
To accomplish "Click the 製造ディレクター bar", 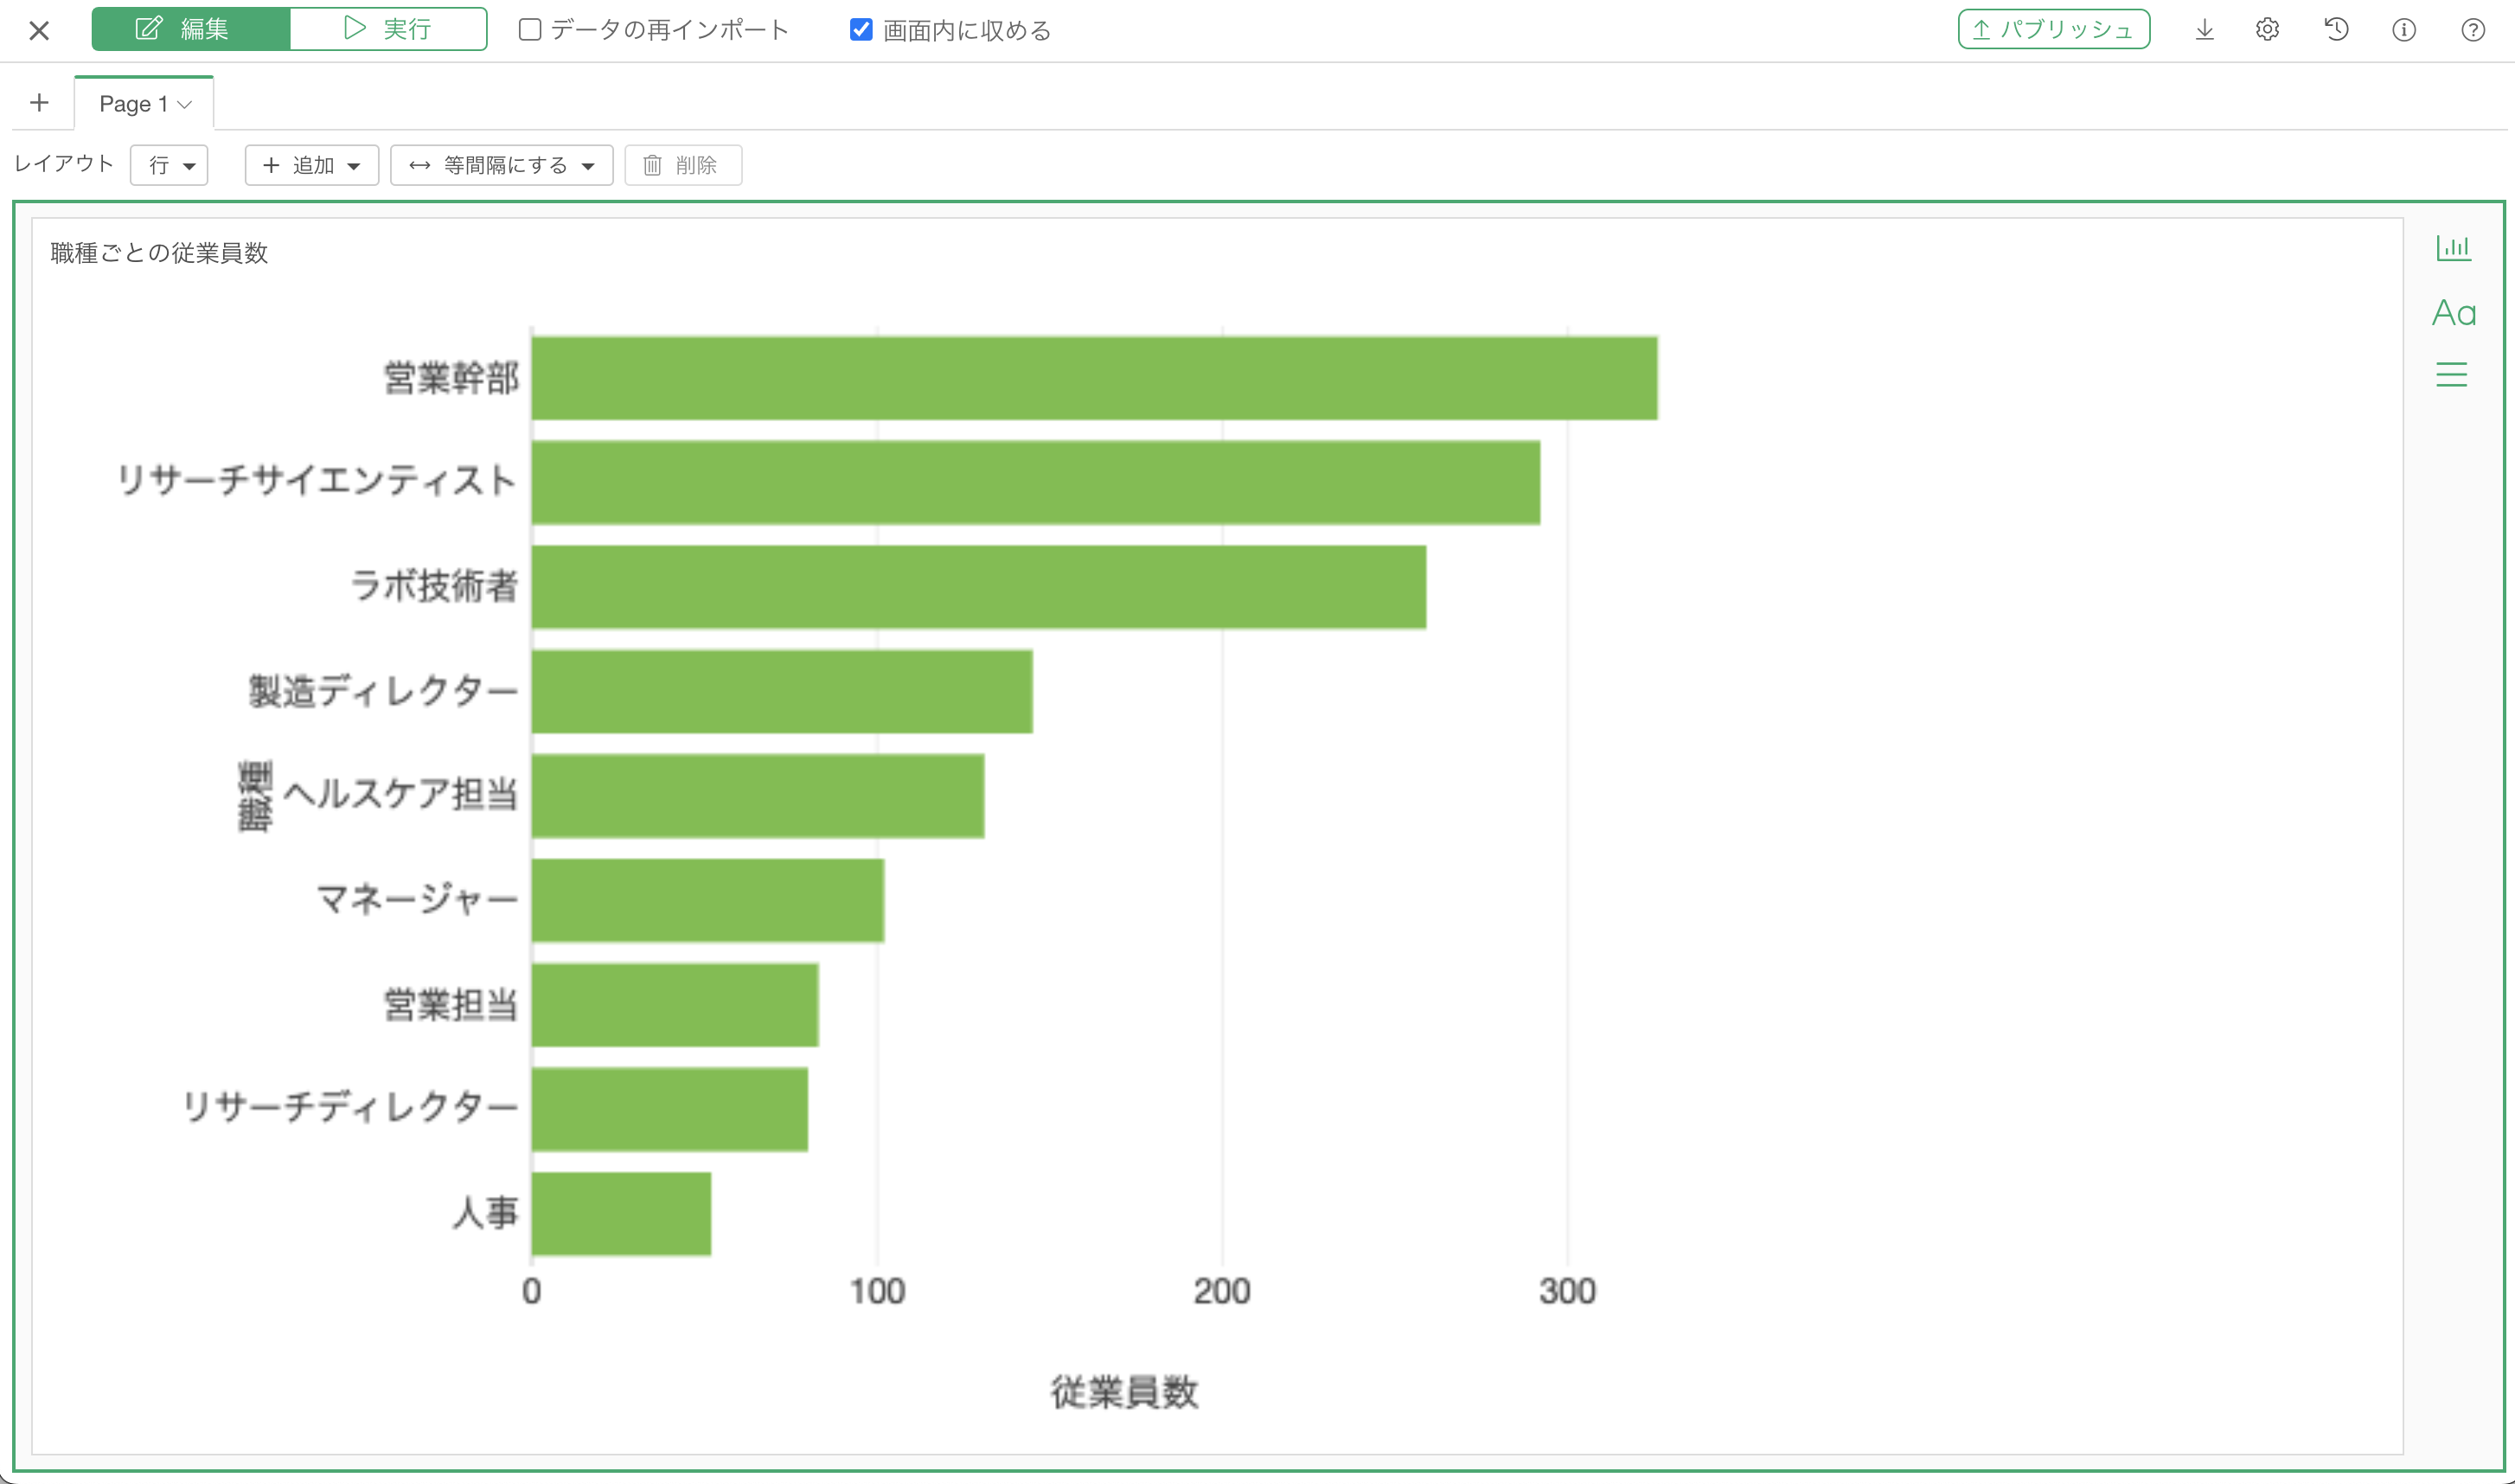I will pos(782,691).
